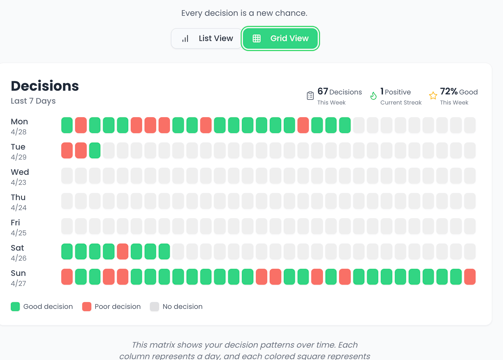Click first empty square in Wed row

click(x=67, y=176)
